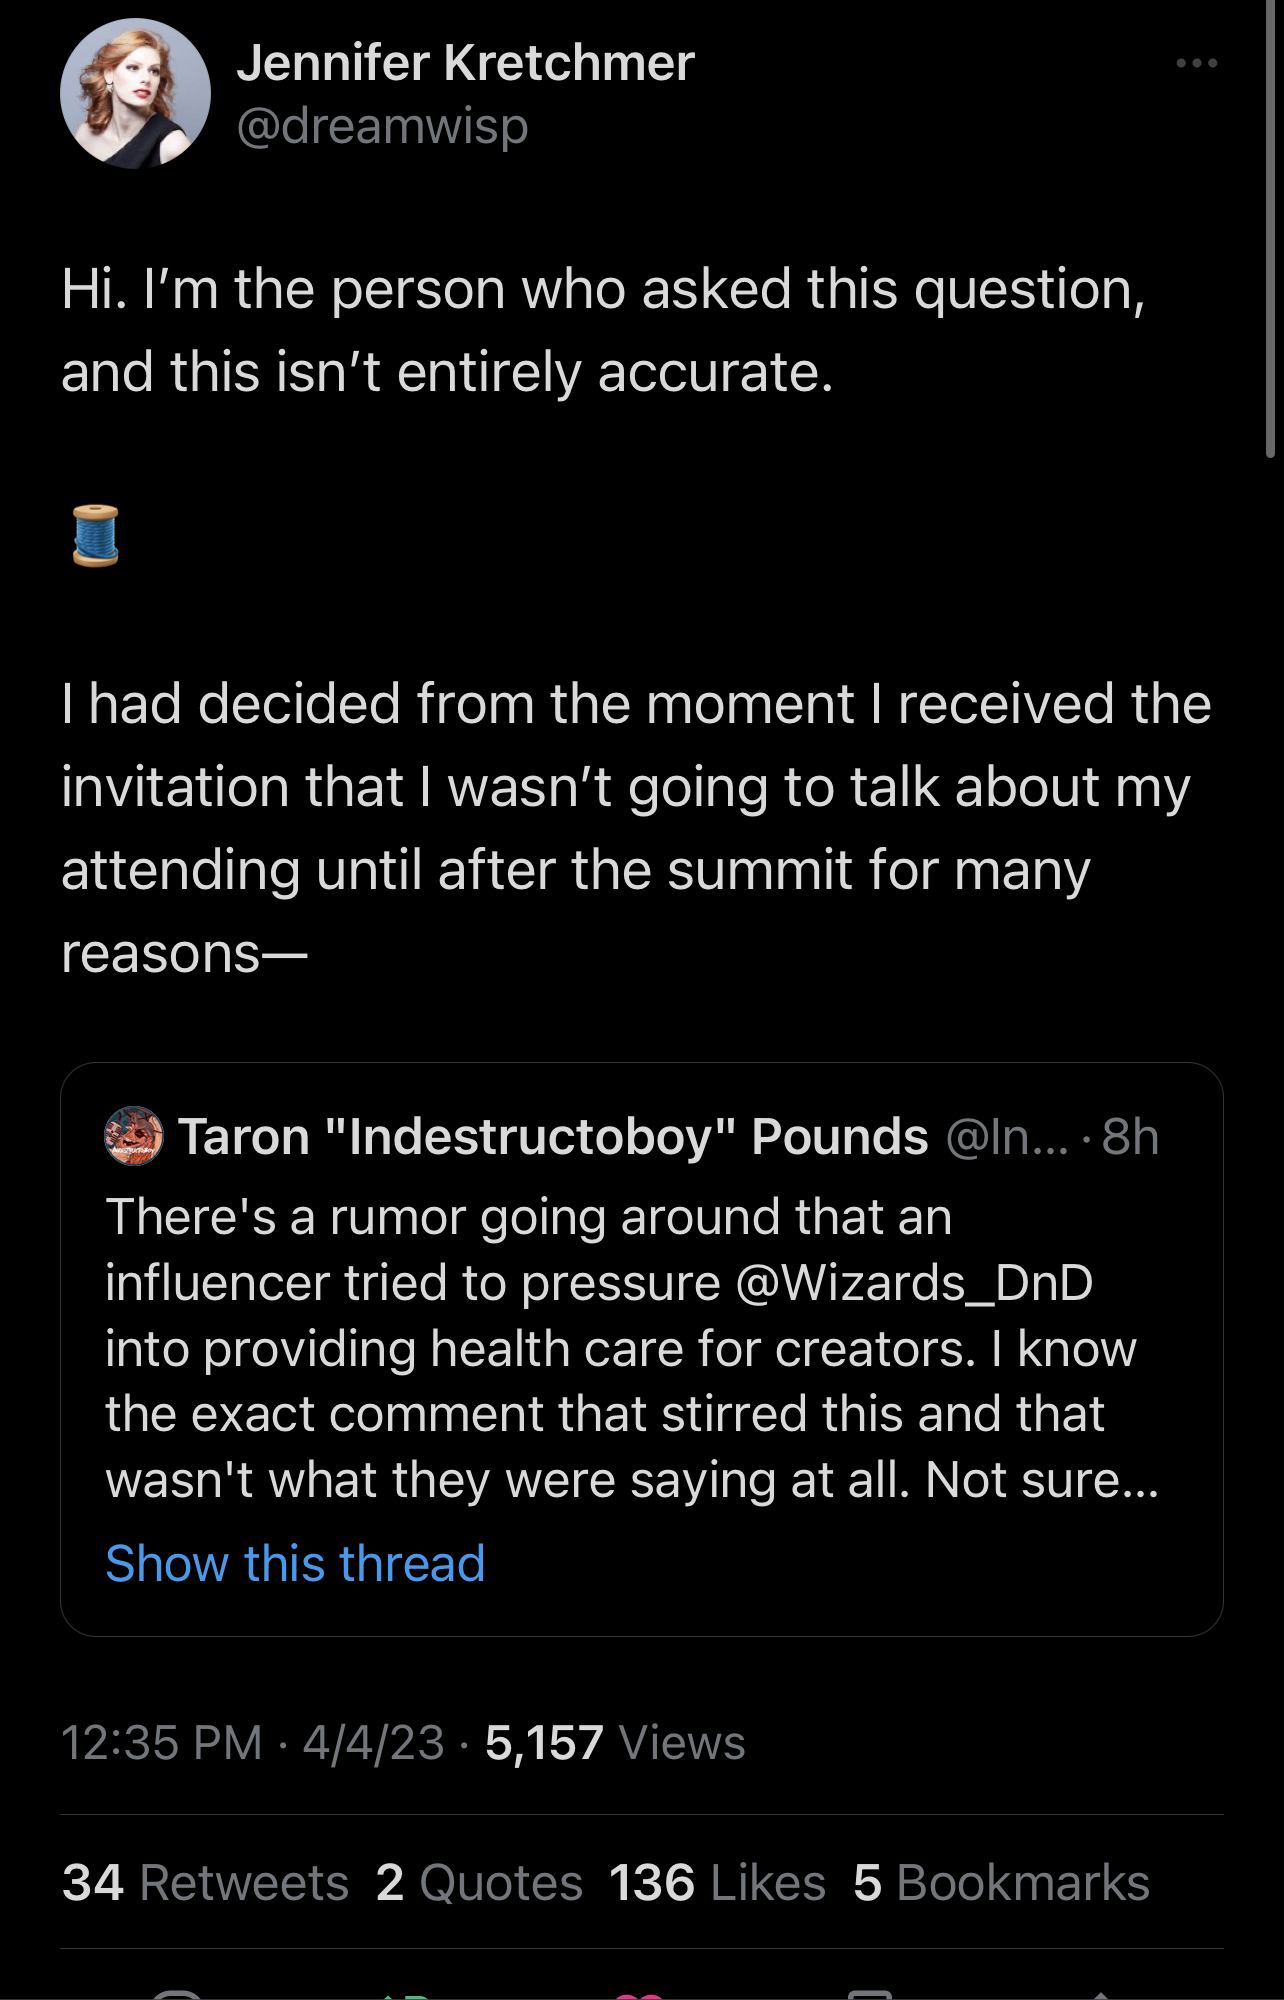The height and width of the screenshot is (2000, 1284).
Task: Tap the quoted tweet's 8h timestamp
Action: pos(1130,1137)
